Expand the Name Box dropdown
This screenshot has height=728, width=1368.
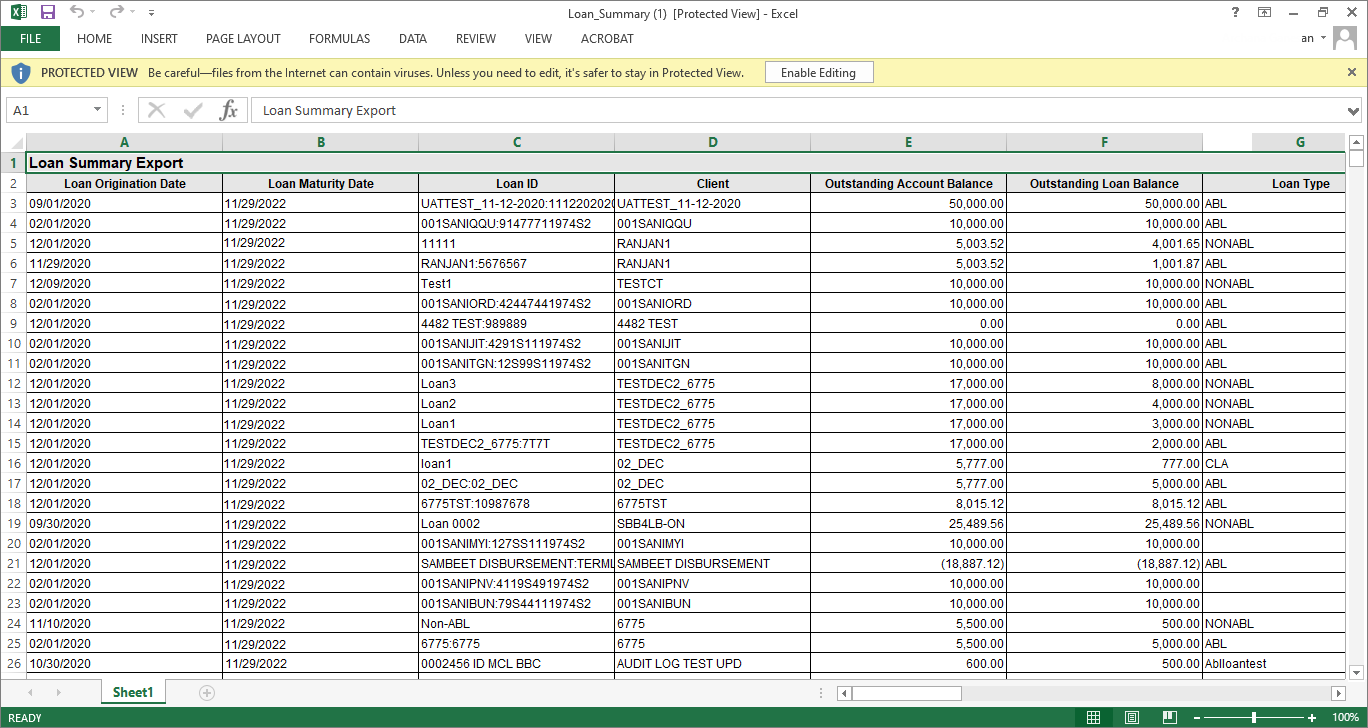coord(97,110)
